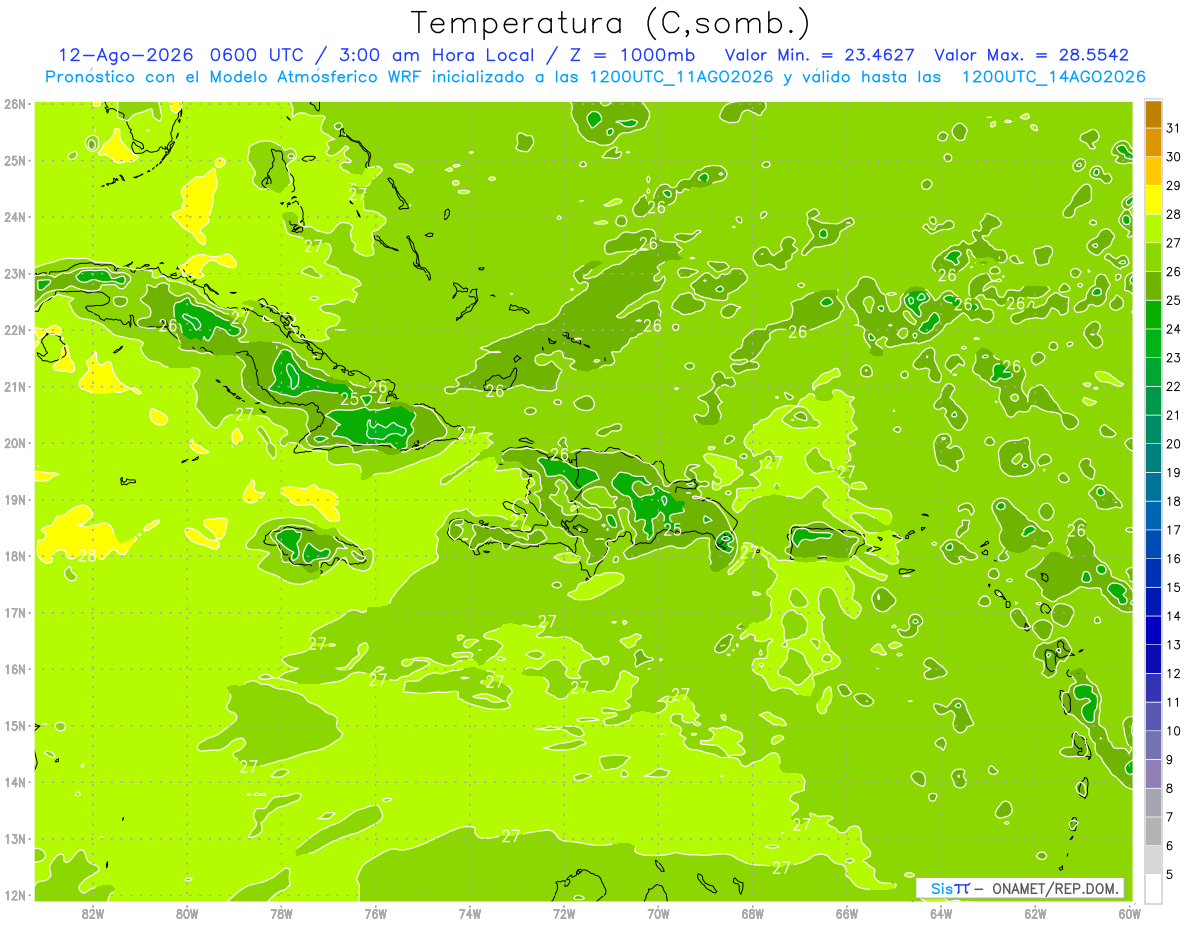
Task: Click the '26N' latitude axis label
Action: [x=14, y=104]
